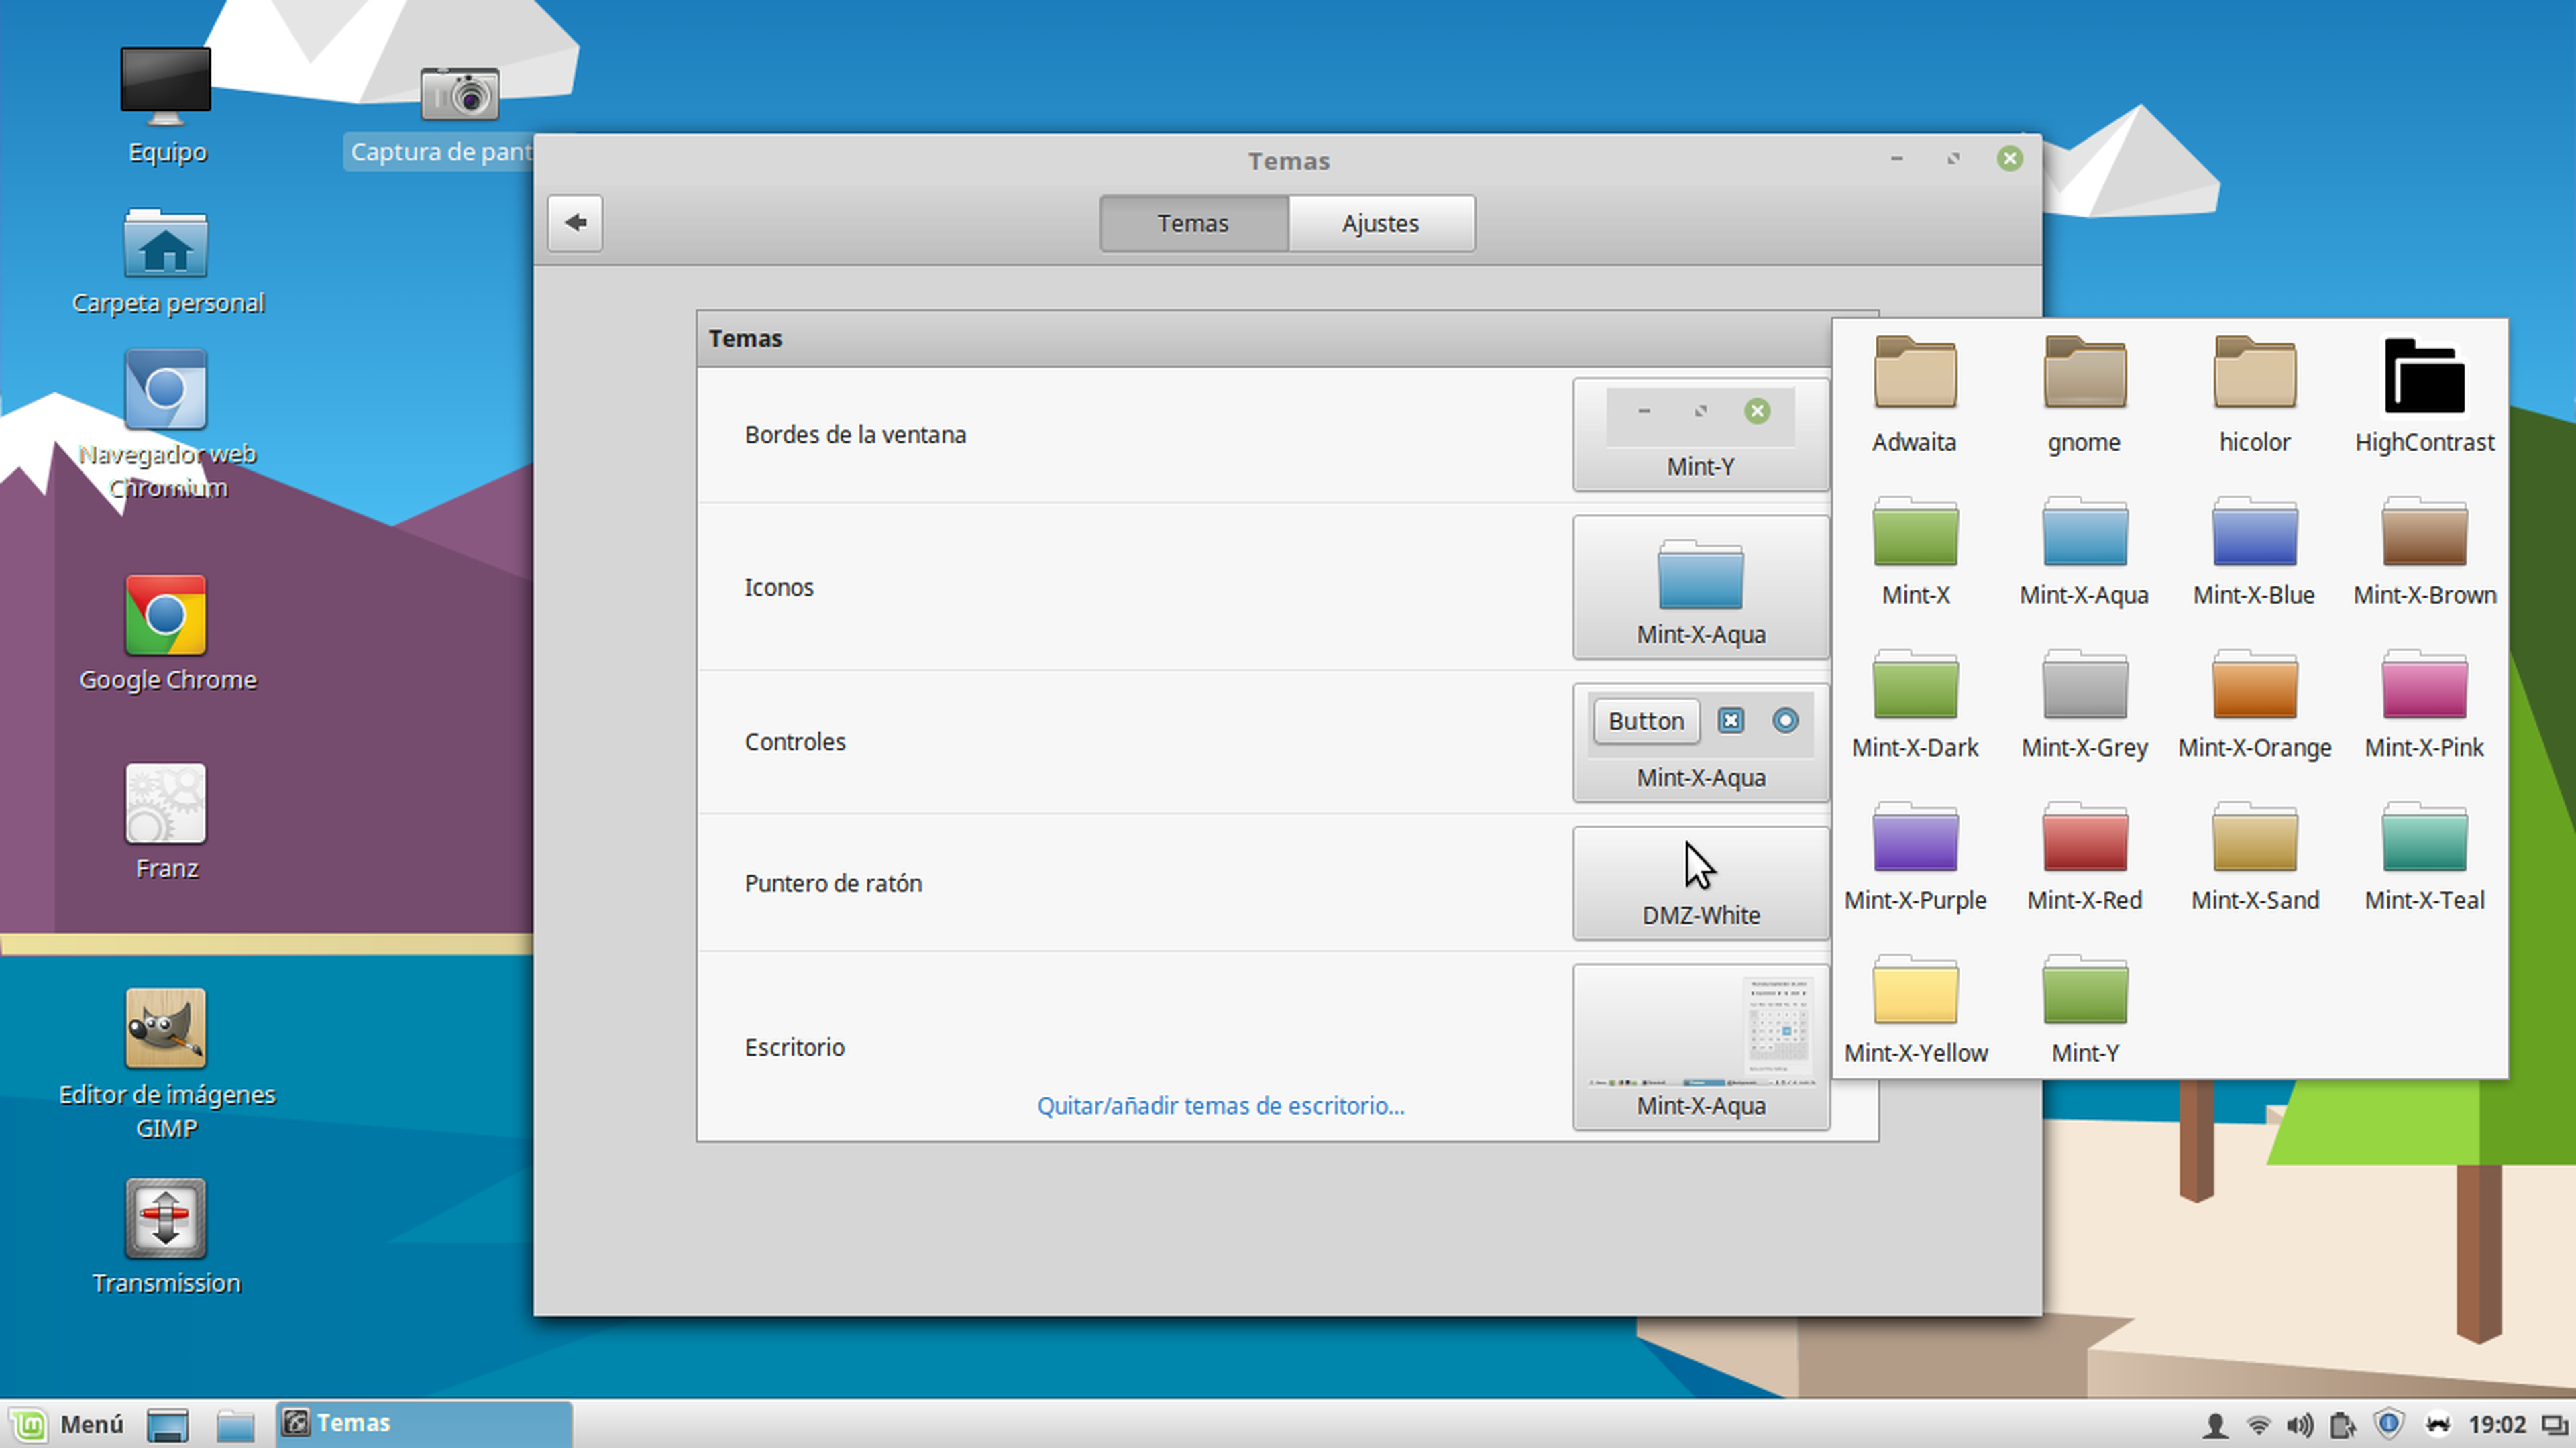Screen dimensions: 2576x1448
Task: Open the Escritorio theme chooser thumbnail
Action: tap(1700, 1046)
